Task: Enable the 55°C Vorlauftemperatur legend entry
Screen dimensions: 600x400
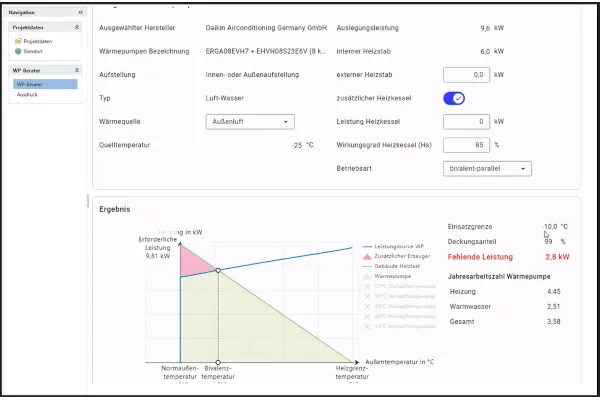Action: coord(399,286)
